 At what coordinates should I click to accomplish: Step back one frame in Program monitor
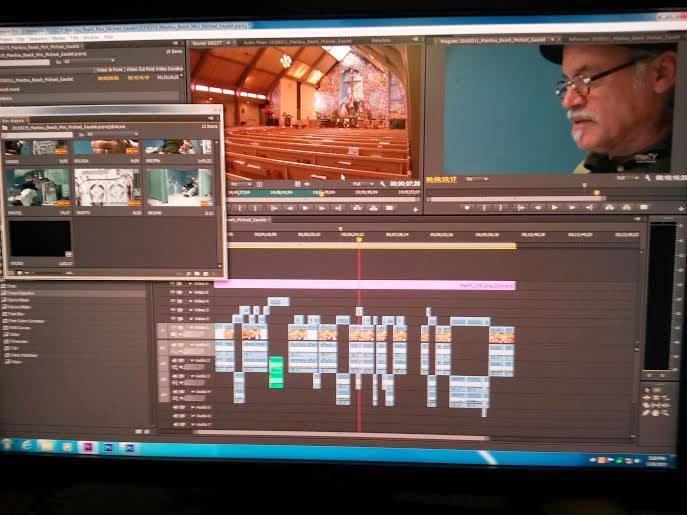point(538,207)
